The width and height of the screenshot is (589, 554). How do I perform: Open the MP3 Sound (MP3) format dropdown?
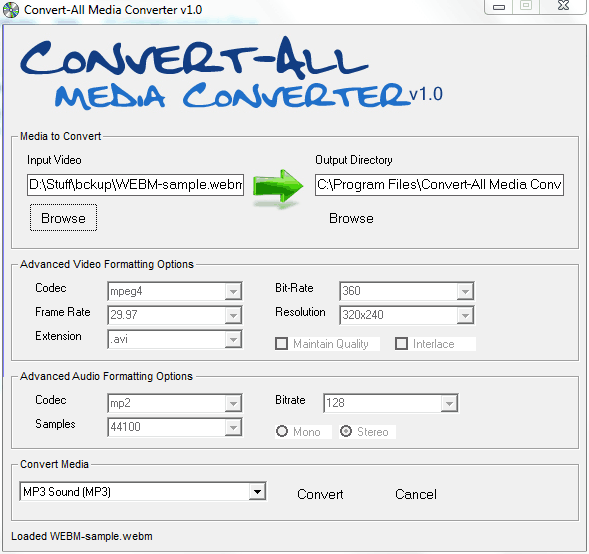(x=143, y=492)
